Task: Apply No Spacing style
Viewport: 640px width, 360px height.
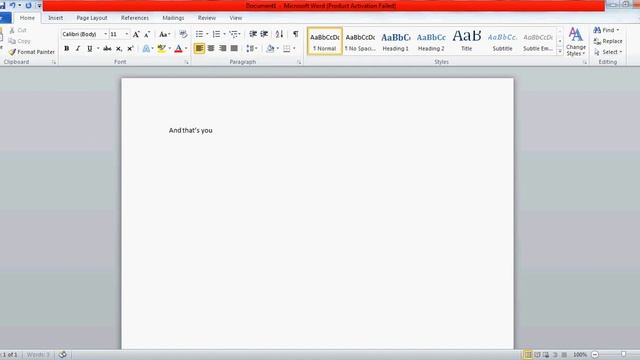Action: point(360,41)
